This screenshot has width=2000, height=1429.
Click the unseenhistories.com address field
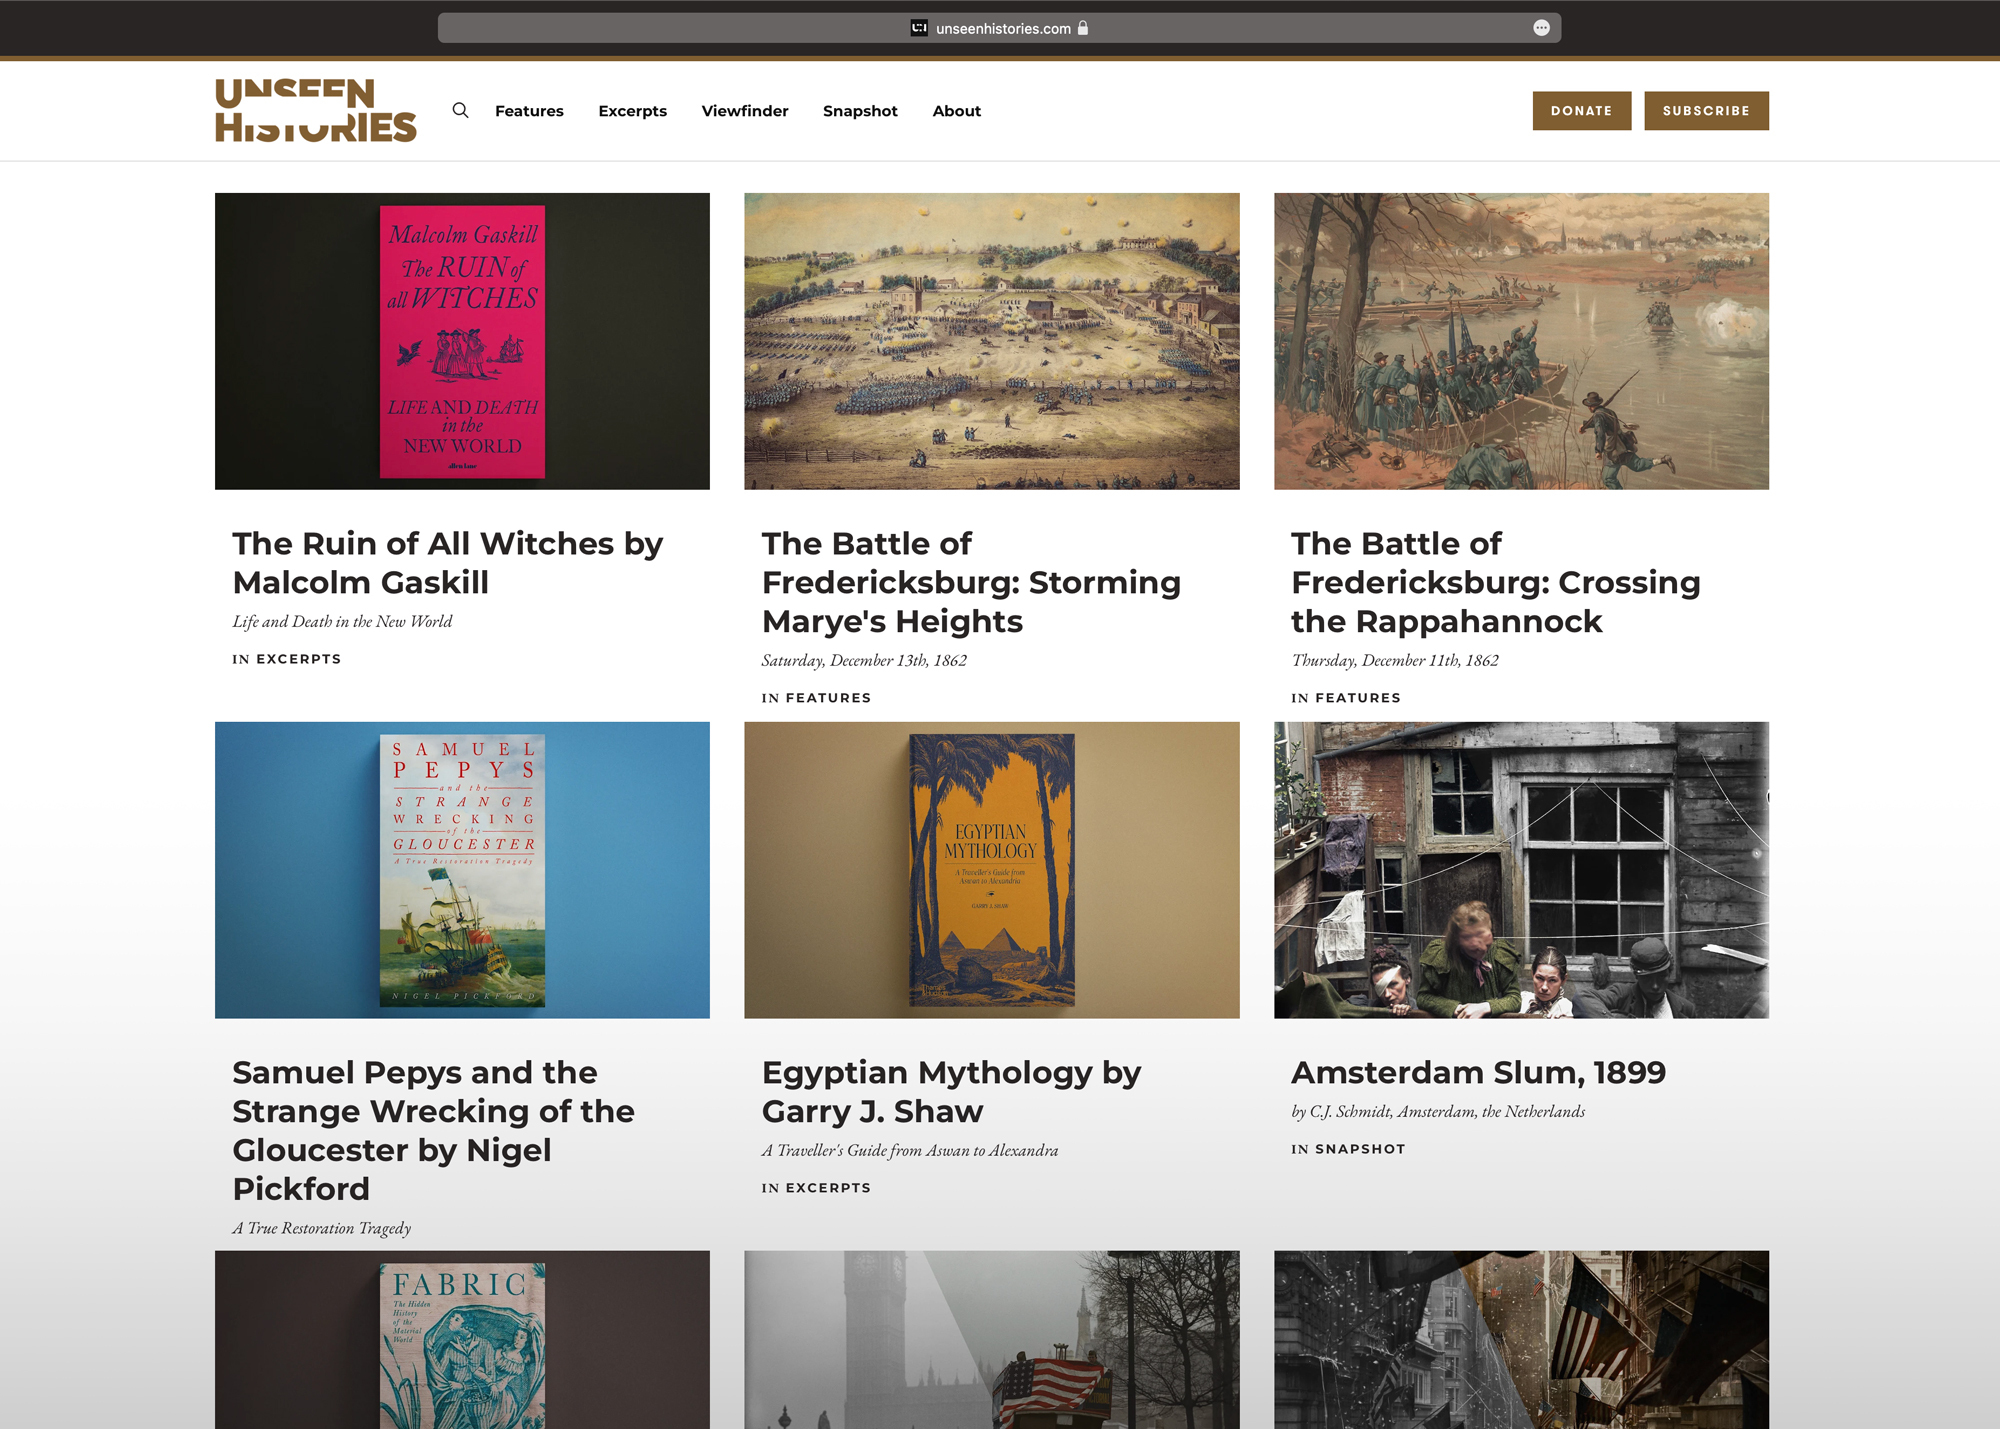(999, 28)
